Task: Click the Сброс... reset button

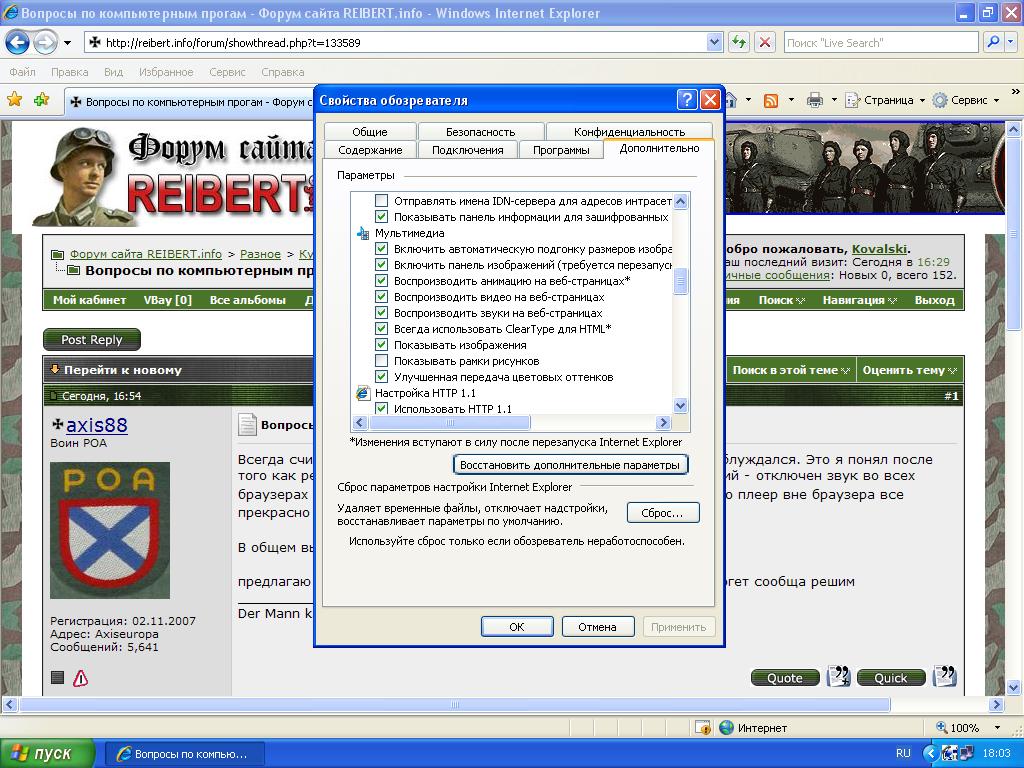Action: (x=662, y=513)
